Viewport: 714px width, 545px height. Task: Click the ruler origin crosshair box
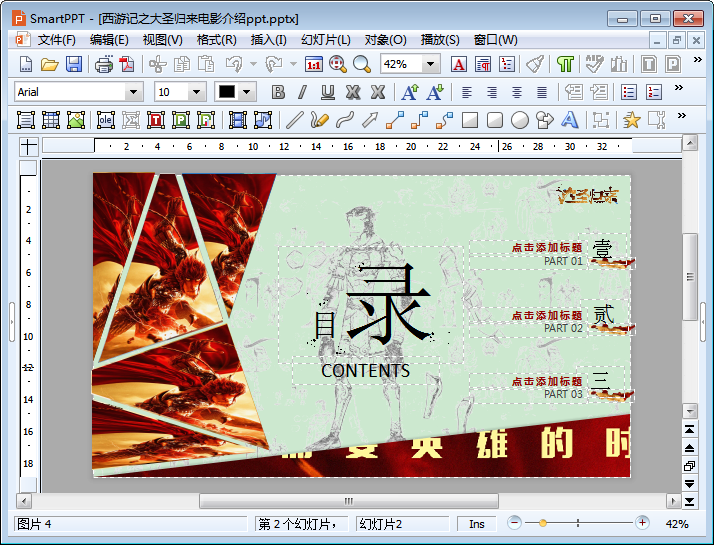pyautogui.click(x=29, y=147)
